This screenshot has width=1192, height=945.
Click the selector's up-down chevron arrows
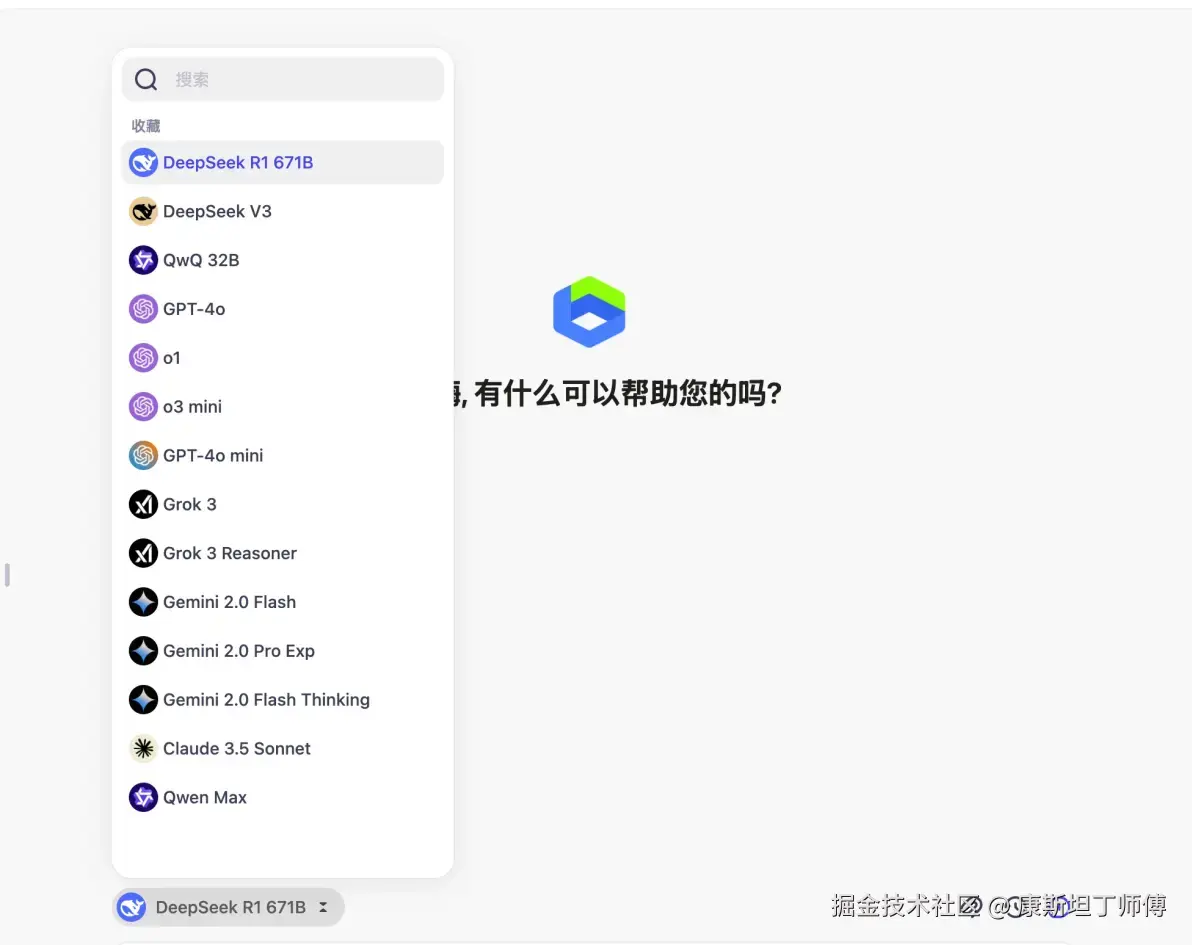point(323,907)
